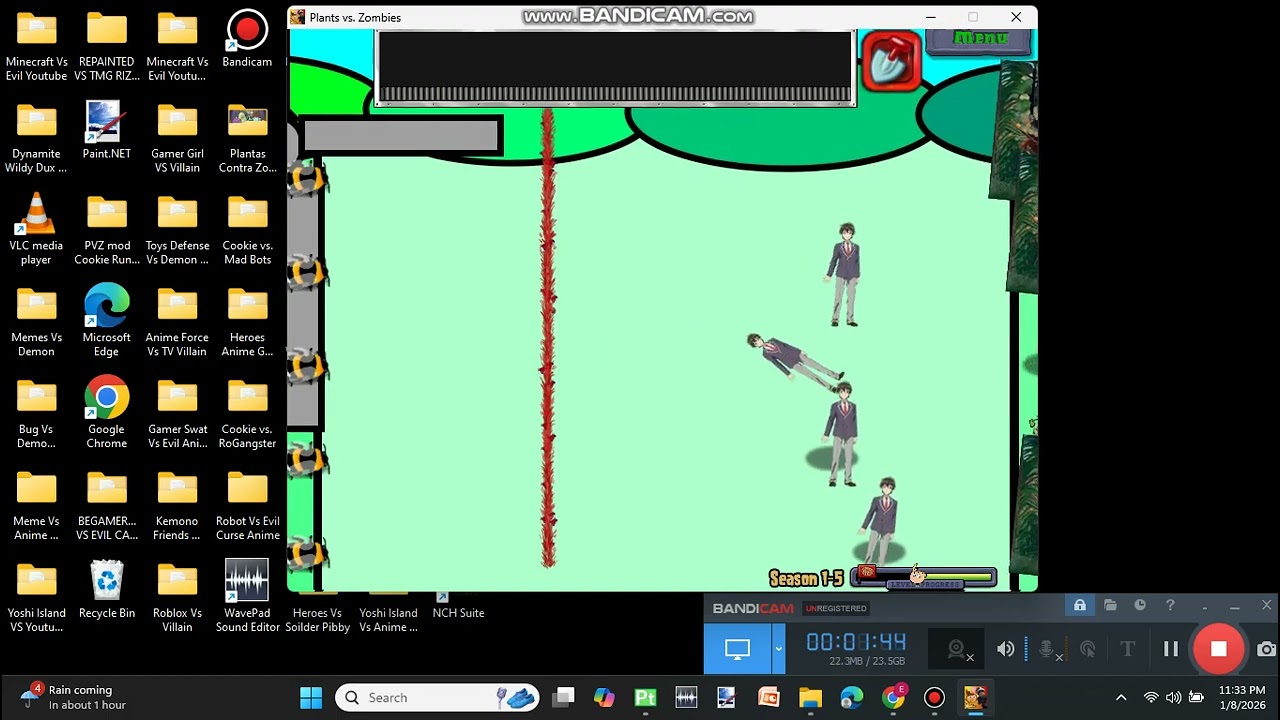Open the Recycle Bin on the desktop

click(107, 590)
